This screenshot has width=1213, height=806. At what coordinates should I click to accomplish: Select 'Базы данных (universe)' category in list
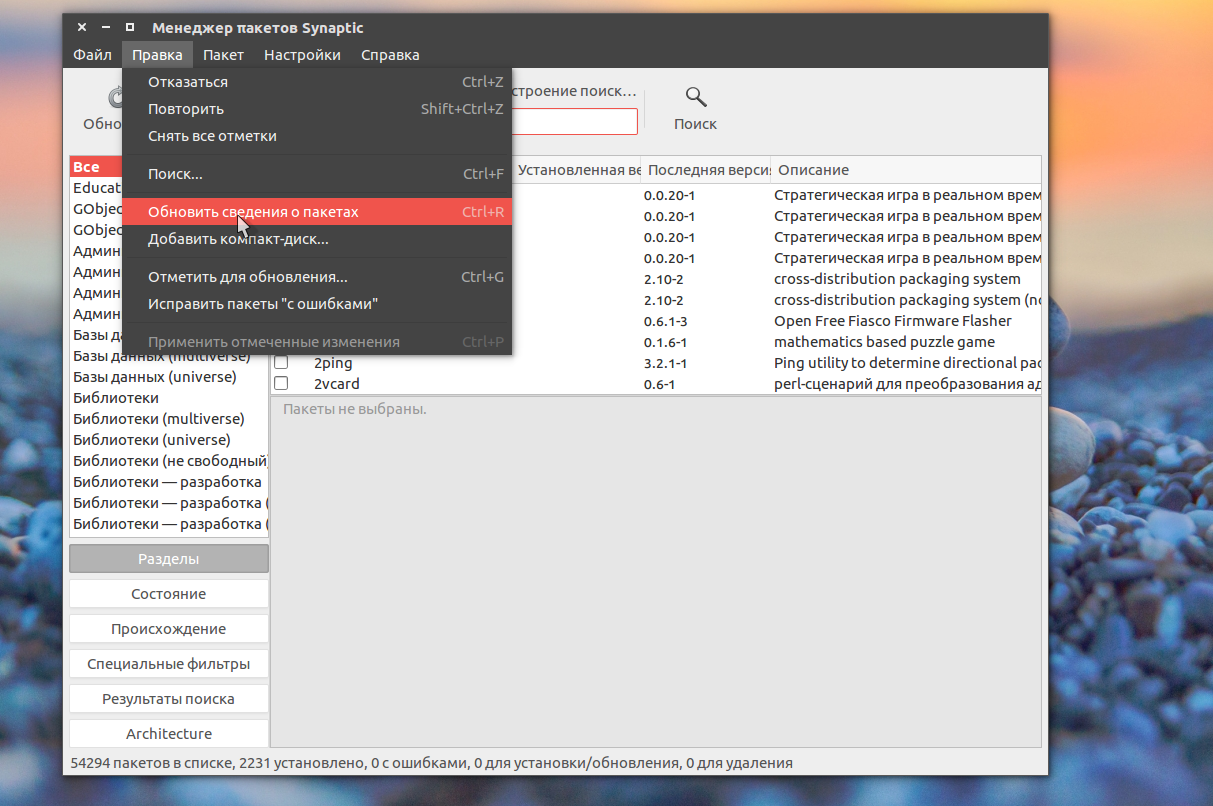155,377
